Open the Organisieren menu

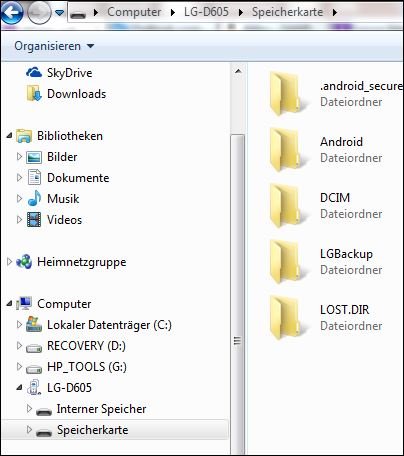pos(54,46)
